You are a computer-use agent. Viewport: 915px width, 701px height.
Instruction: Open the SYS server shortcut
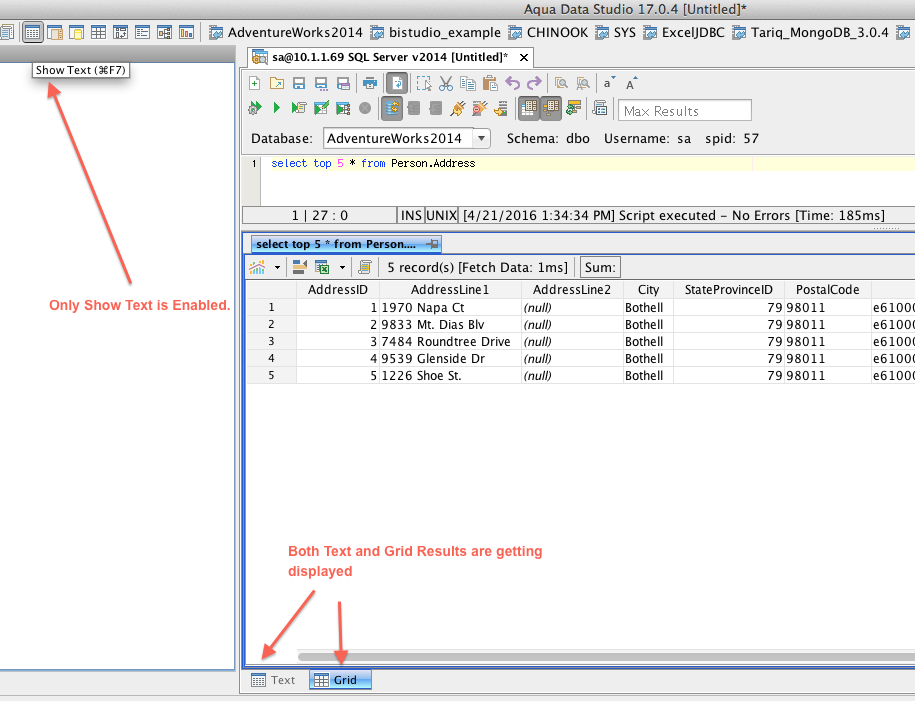[x=616, y=33]
